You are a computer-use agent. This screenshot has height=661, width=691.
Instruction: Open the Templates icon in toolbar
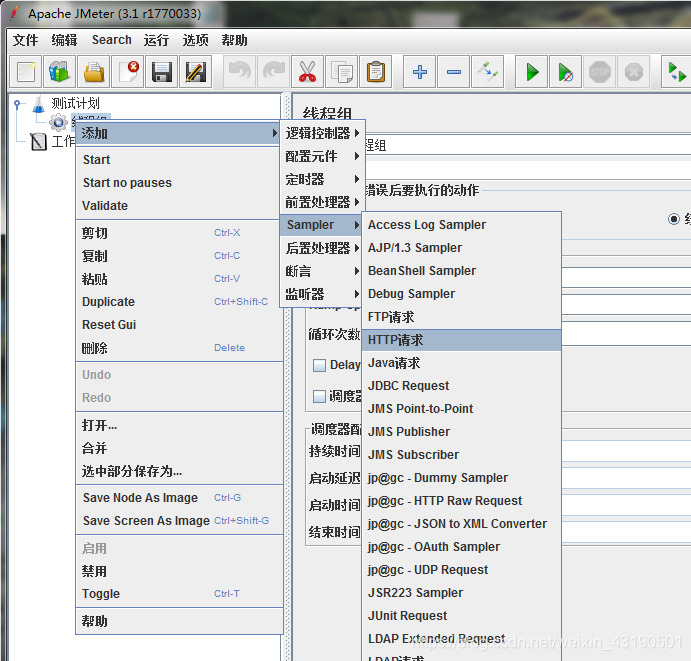coord(59,71)
